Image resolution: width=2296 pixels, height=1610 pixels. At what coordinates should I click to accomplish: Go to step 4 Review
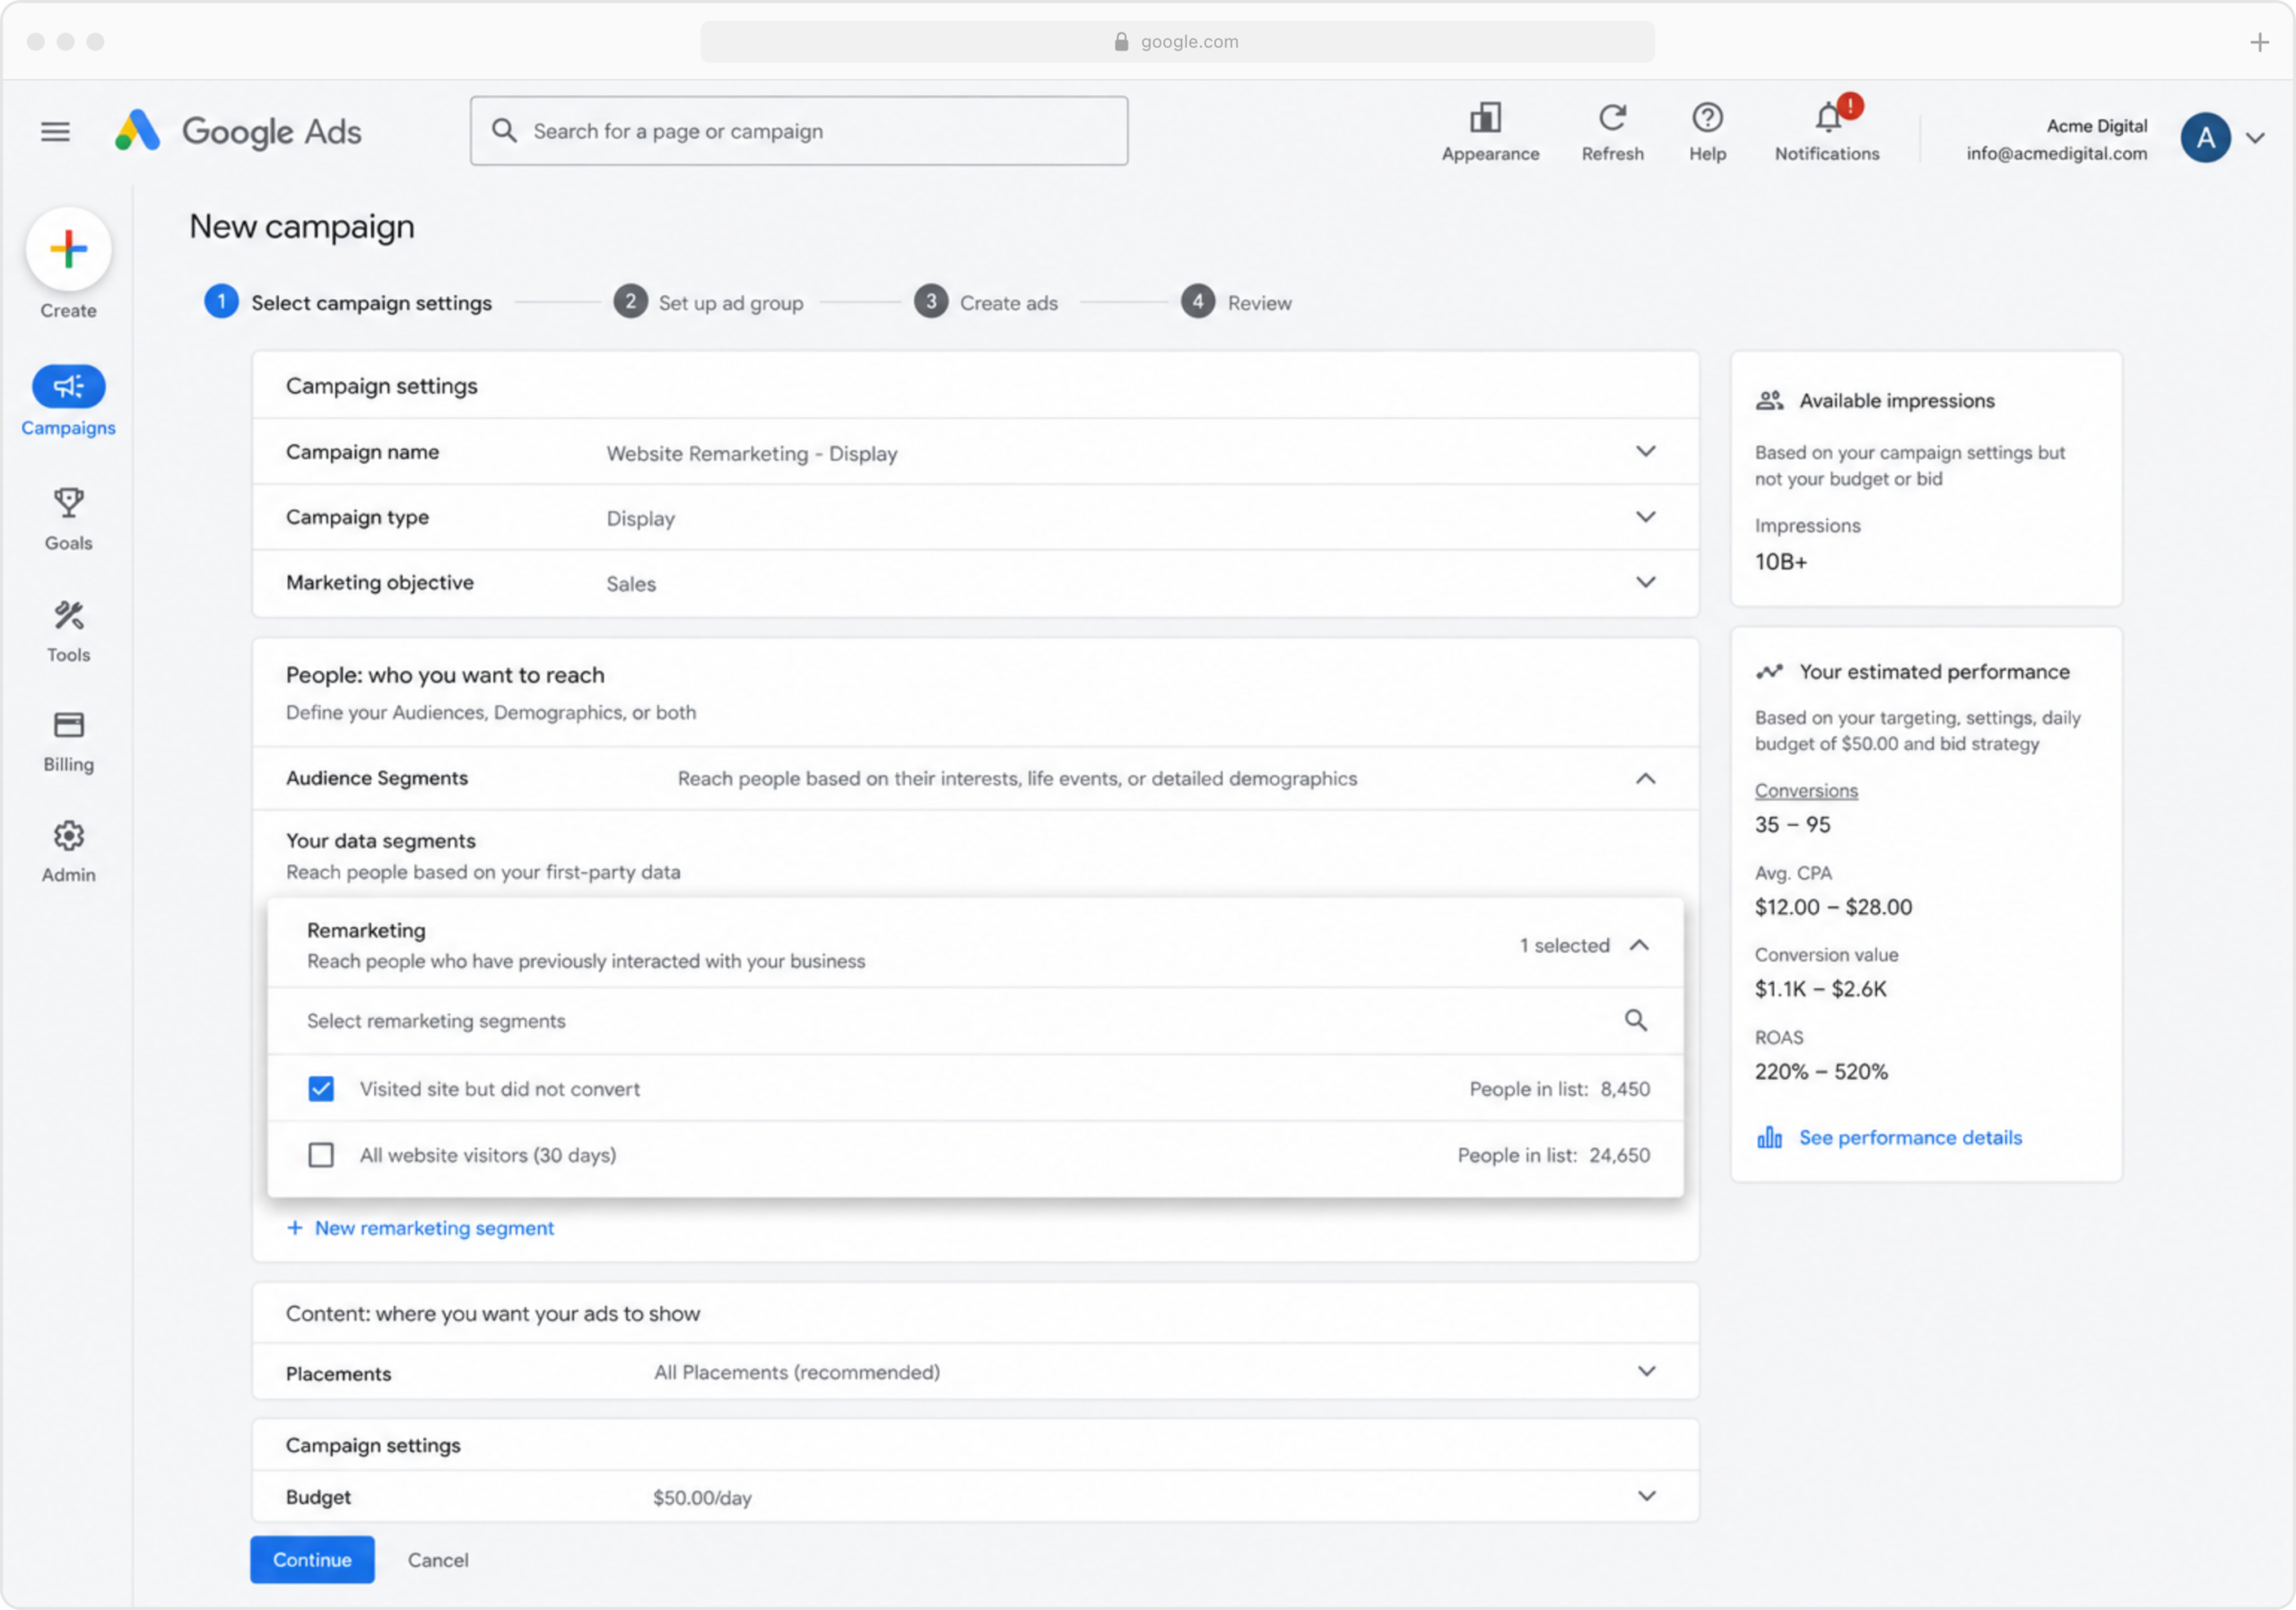1236,302
